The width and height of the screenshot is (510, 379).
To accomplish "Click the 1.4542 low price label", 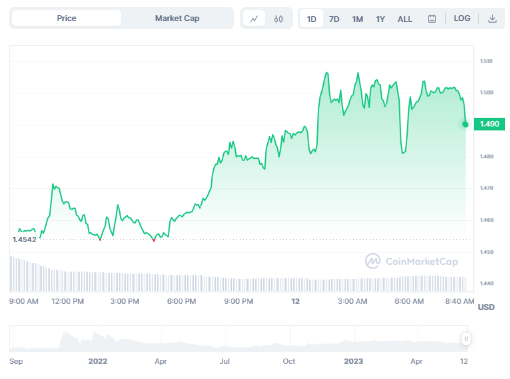I will (x=24, y=239).
